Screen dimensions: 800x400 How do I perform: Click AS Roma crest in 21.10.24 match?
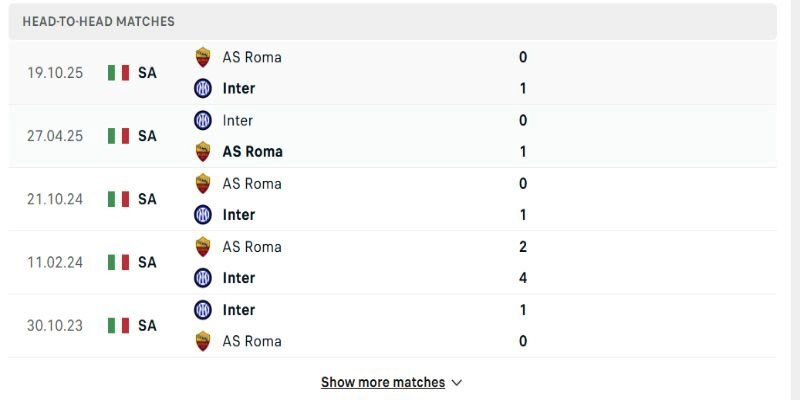[203, 183]
